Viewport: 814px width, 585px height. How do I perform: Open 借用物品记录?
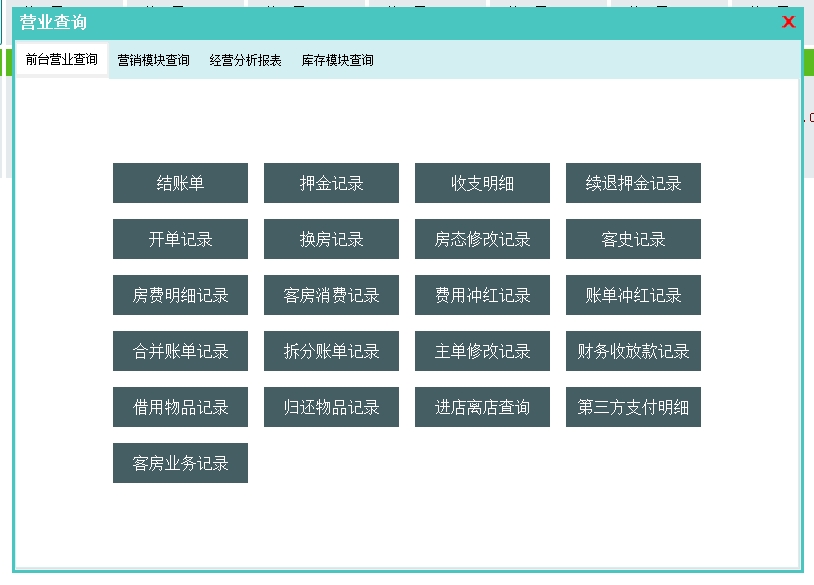click(x=180, y=407)
